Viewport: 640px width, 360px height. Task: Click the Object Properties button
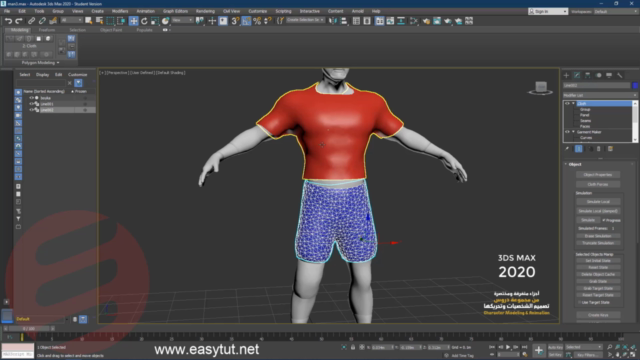(598, 175)
